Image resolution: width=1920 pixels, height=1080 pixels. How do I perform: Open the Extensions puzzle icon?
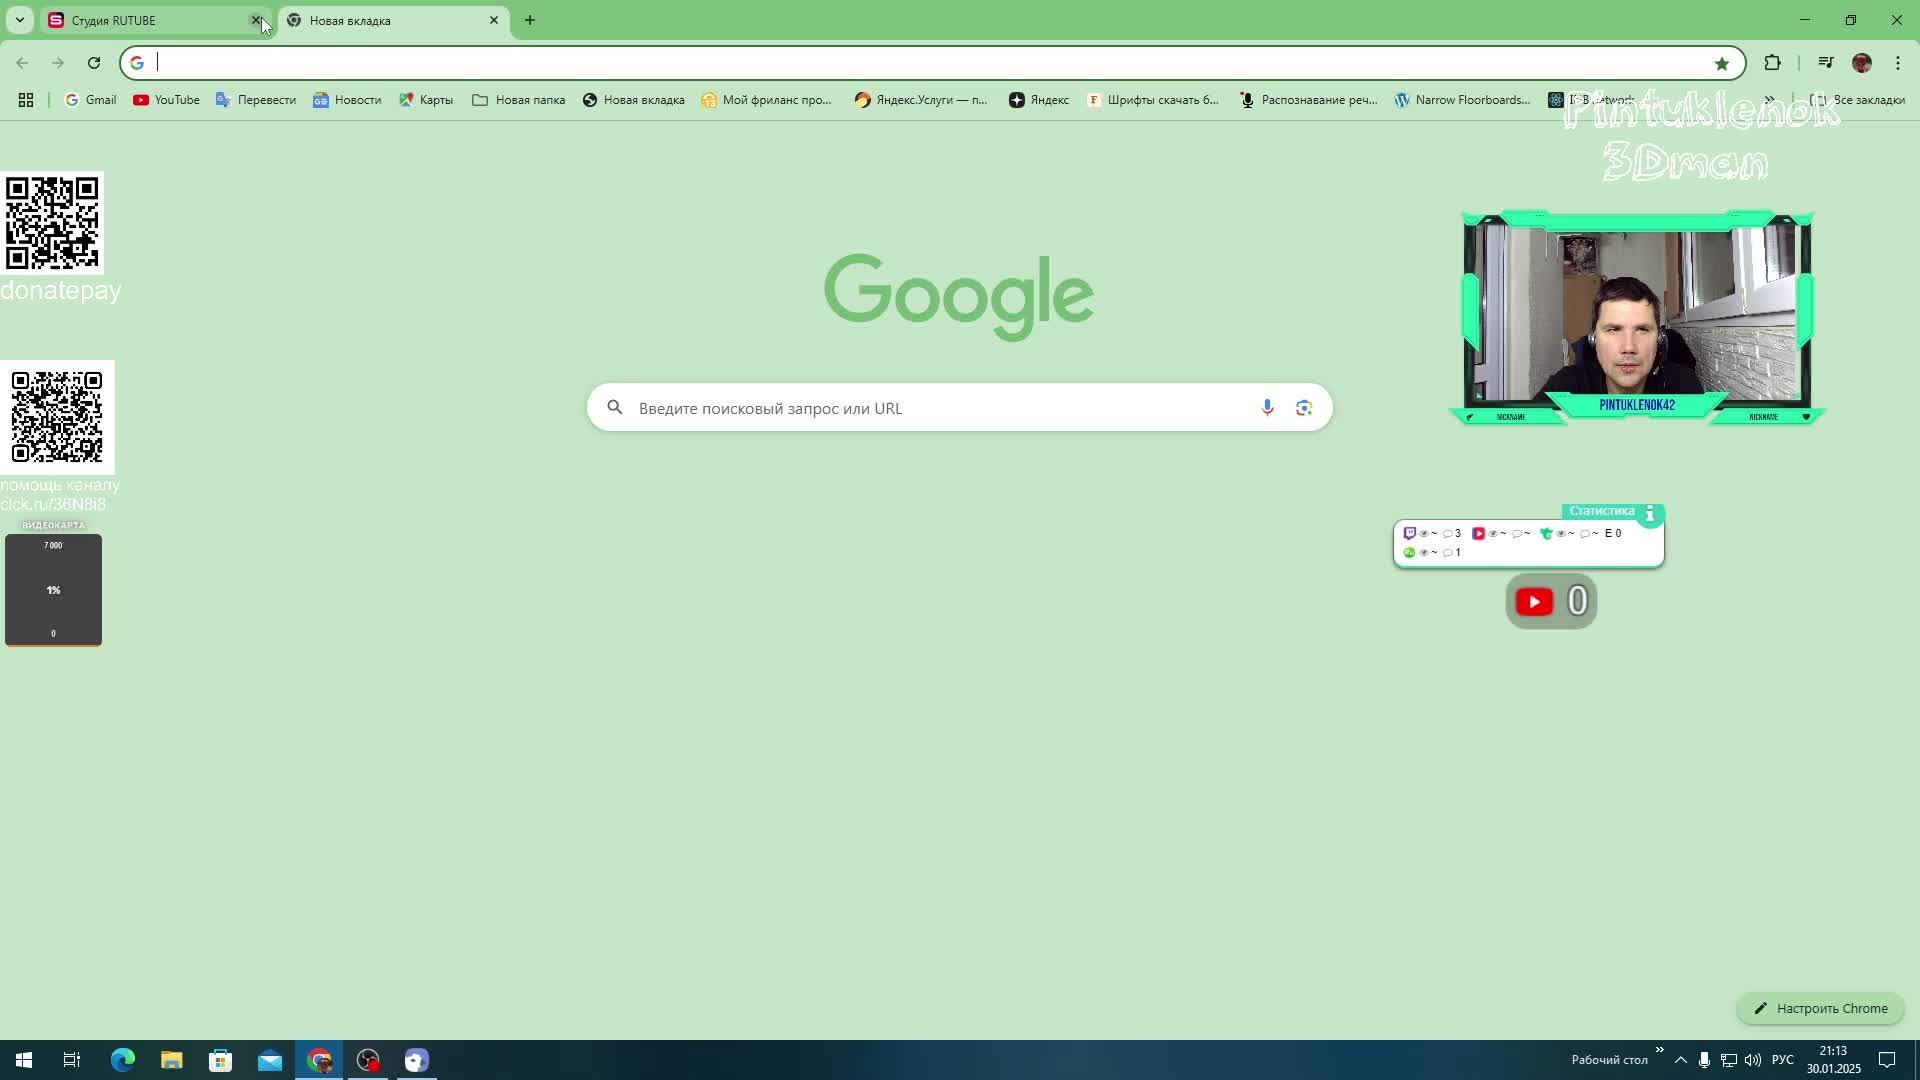1772,63
